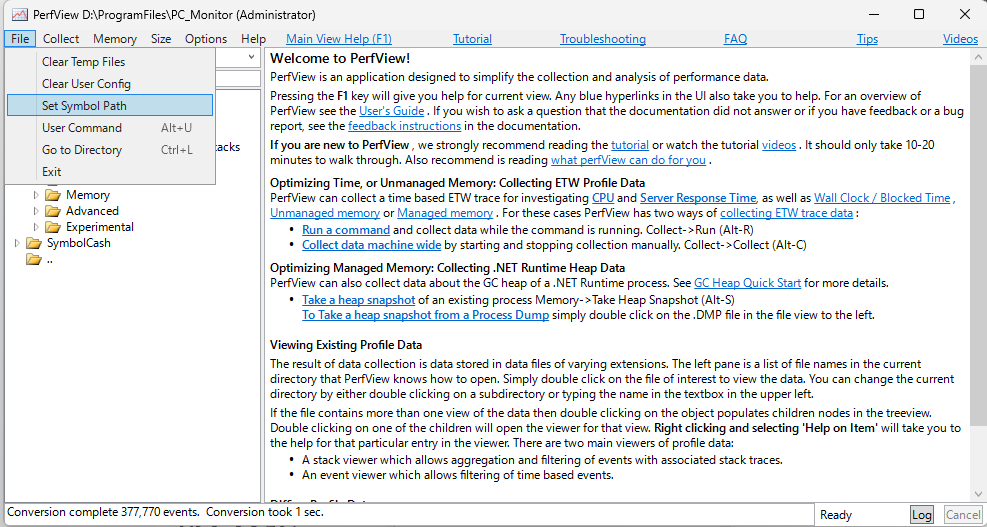Choose Exit from the File menu
Viewport: 987px width, 527px height.
[110, 171]
